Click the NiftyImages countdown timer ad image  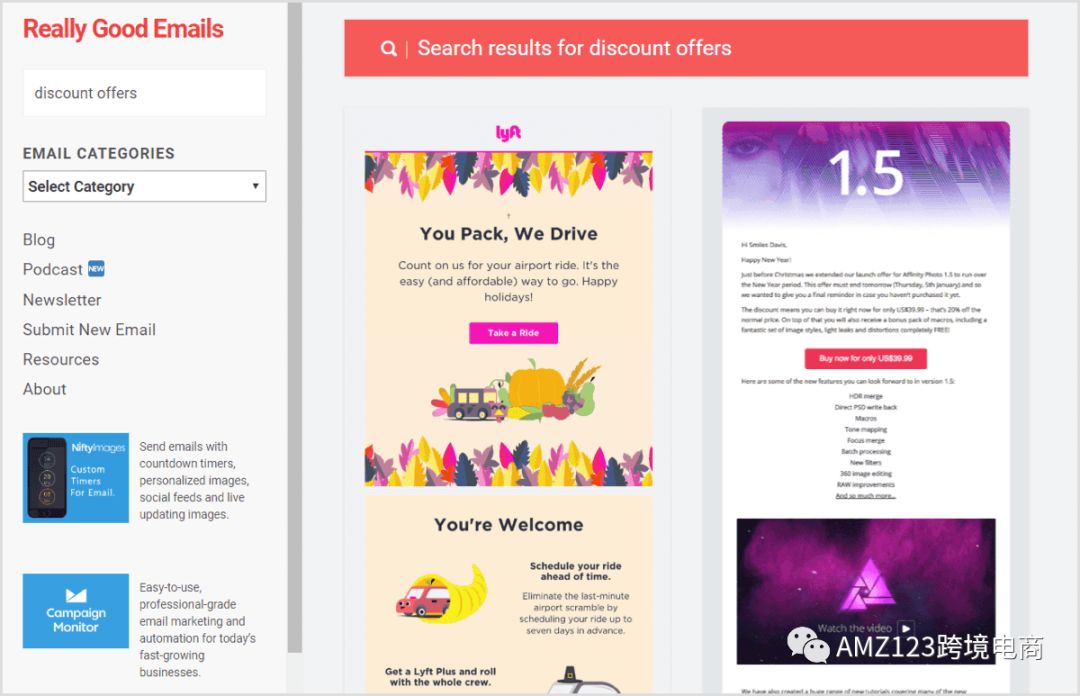pyautogui.click(x=76, y=478)
